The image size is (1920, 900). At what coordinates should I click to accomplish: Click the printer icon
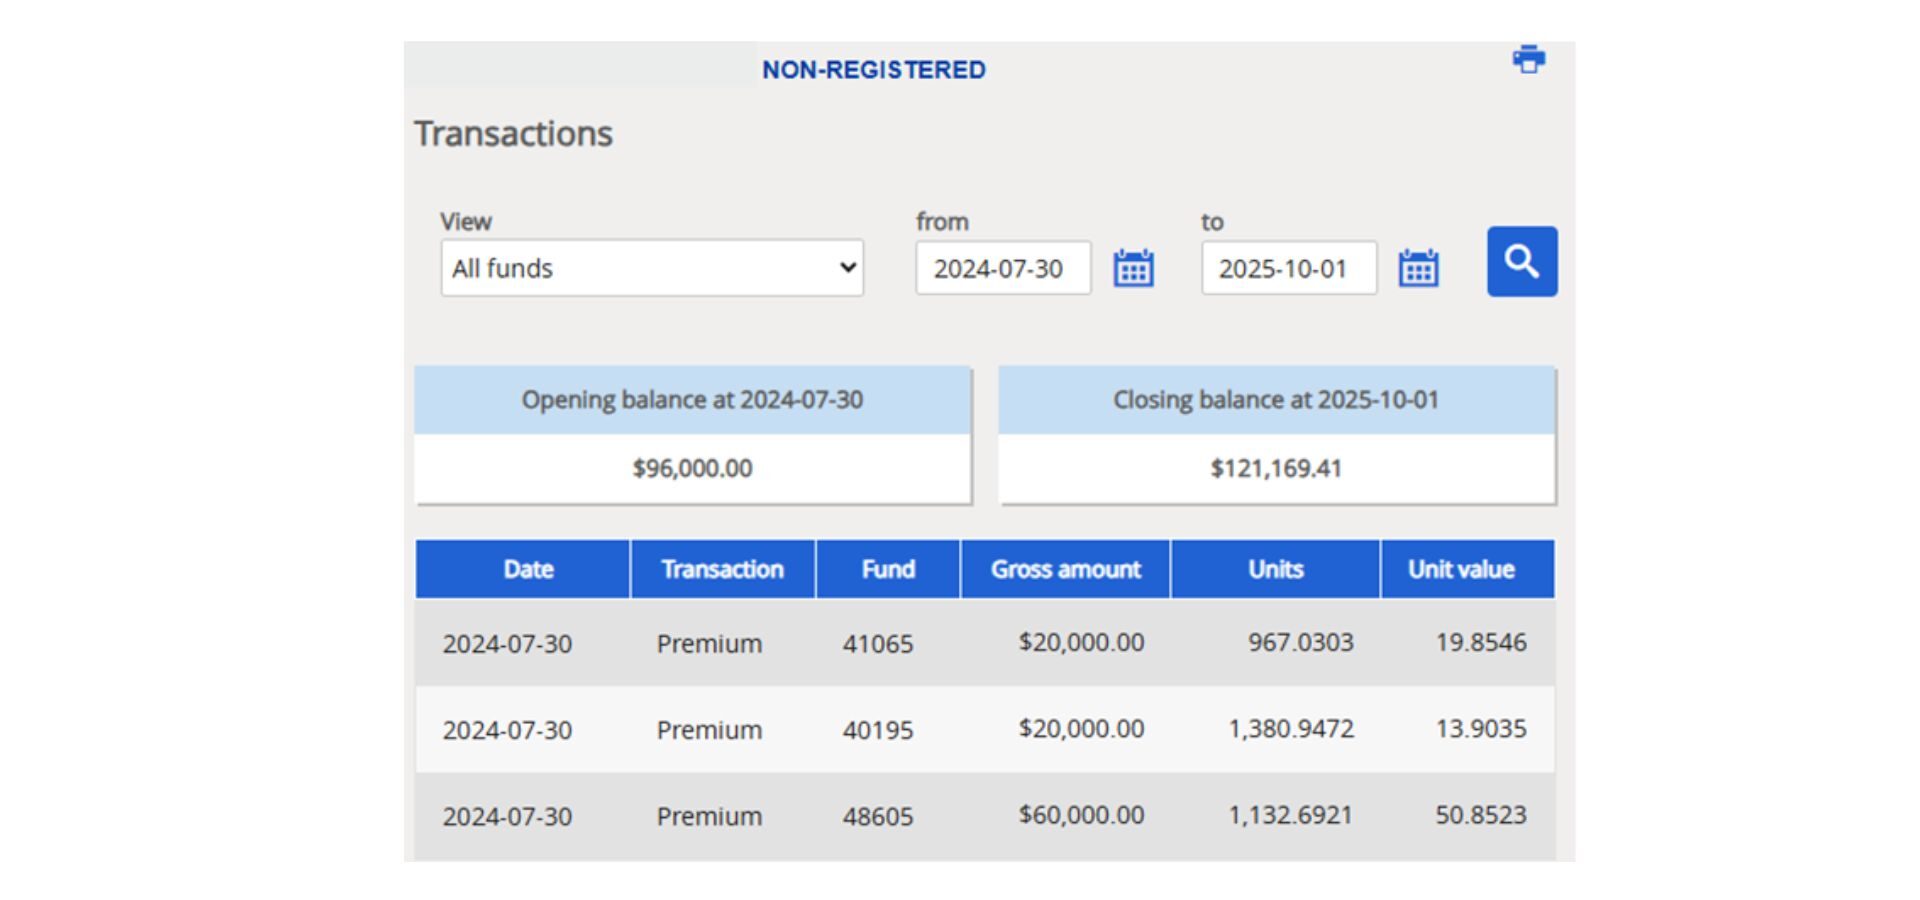[1528, 60]
